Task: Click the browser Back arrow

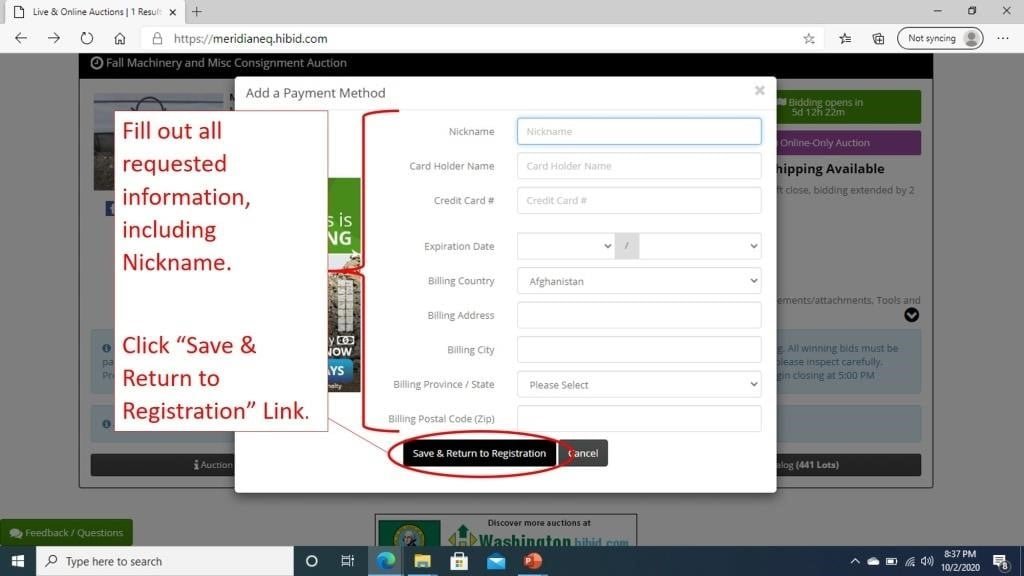Action: [21, 39]
